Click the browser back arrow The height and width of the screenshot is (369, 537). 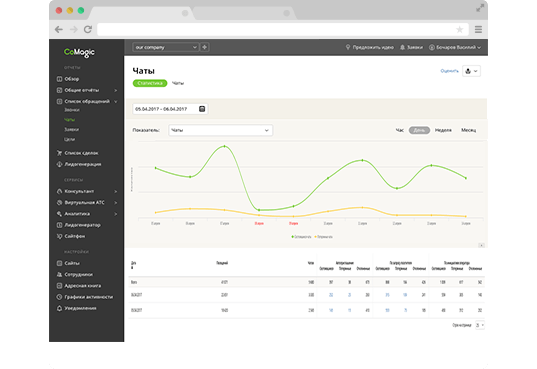click(x=59, y=29)
